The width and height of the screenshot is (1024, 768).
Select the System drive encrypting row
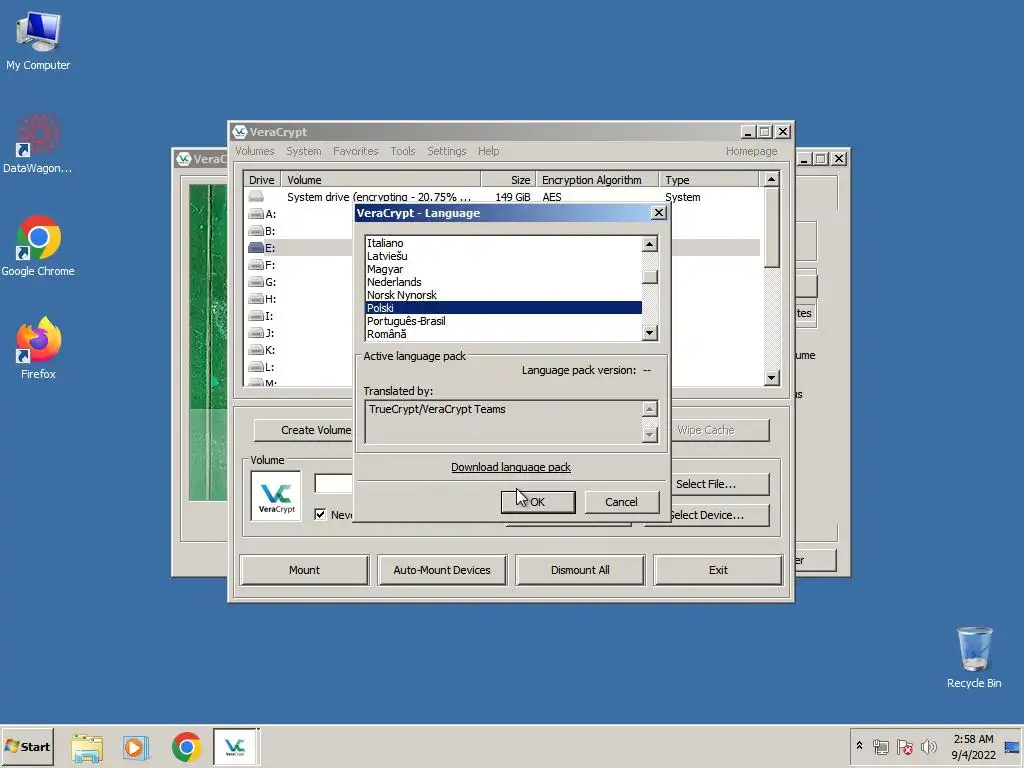tap(502, 197)
